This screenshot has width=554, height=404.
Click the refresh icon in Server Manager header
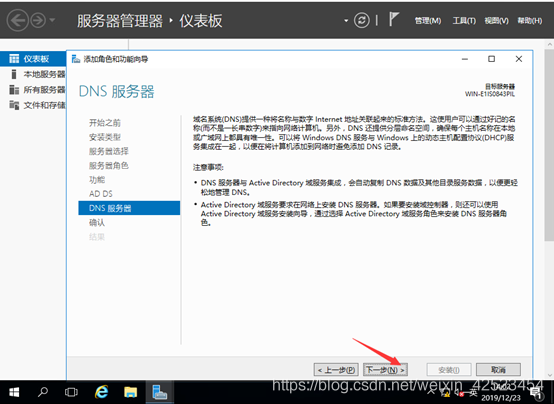(x=361, y=20)
